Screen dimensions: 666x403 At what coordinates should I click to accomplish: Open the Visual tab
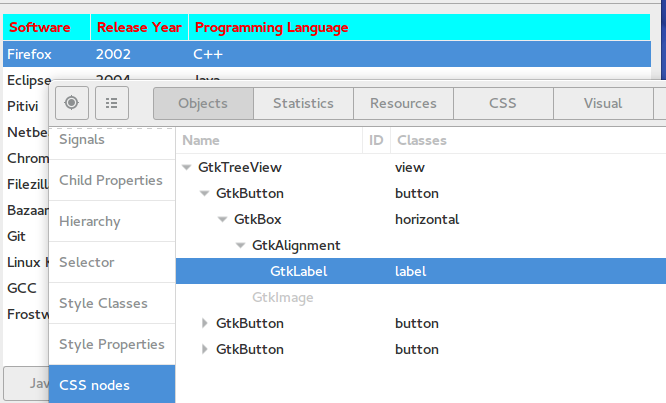tap(603, 103)
